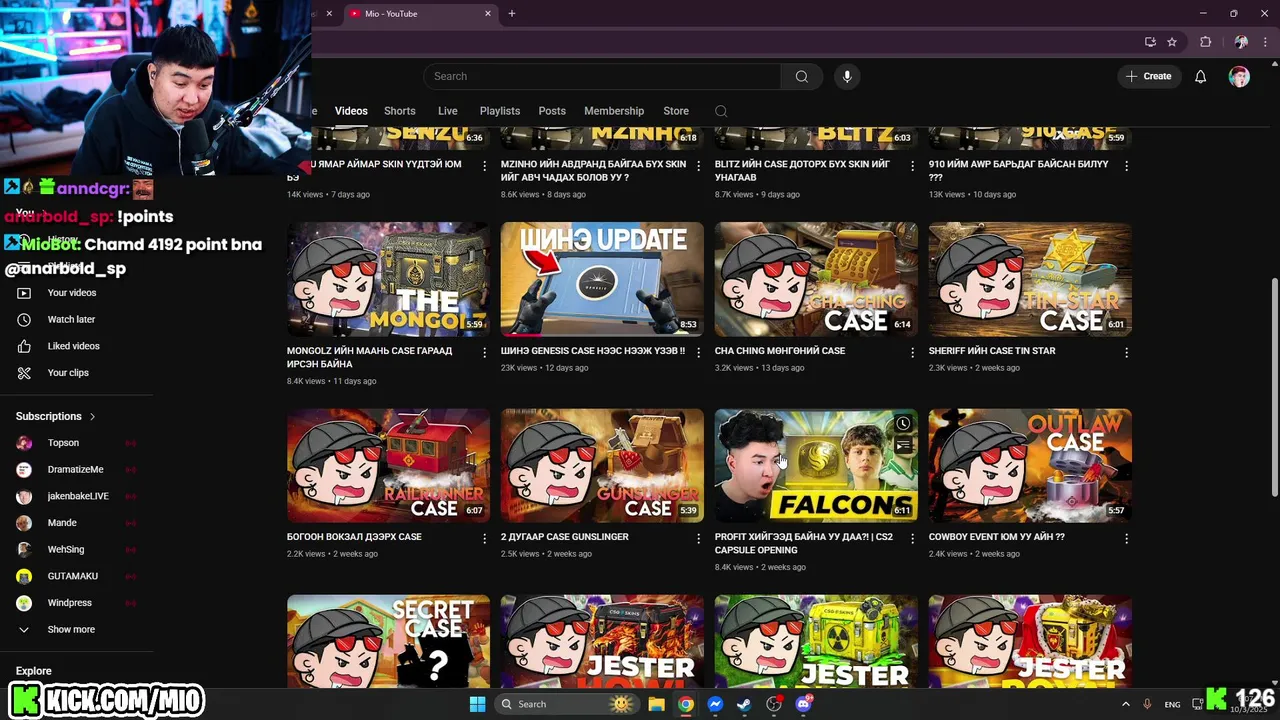Open the account avatar menu
The image size is (1280, 720).
(x=1239, y=76)
